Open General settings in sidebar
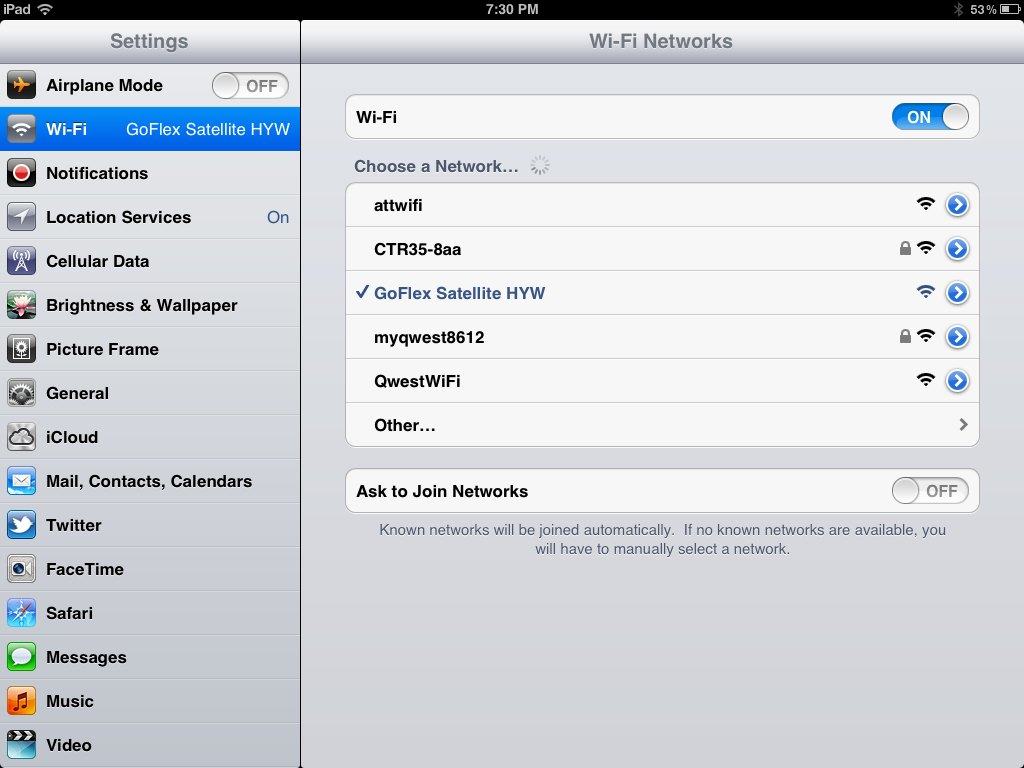The image size is (1024, 768). [x=150, y=393]
